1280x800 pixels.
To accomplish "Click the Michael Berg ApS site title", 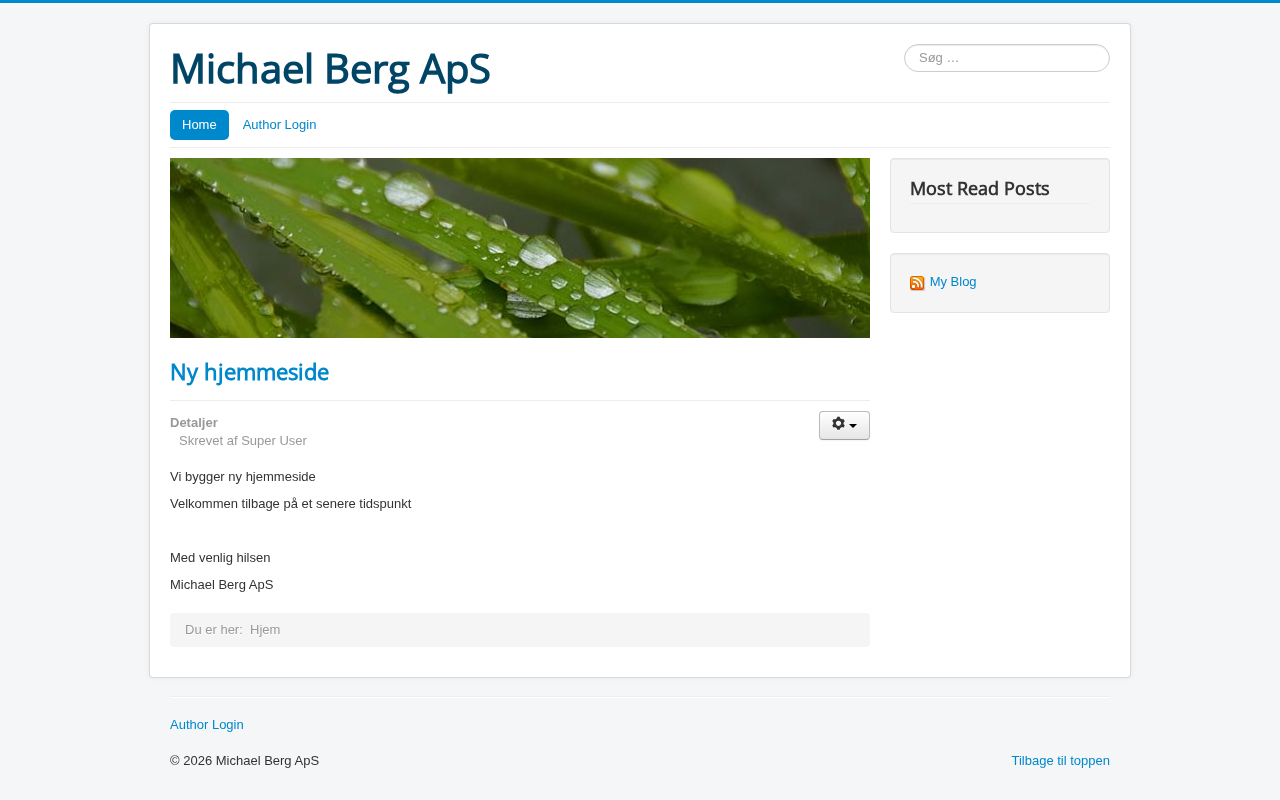I will (x=330, y=69).
